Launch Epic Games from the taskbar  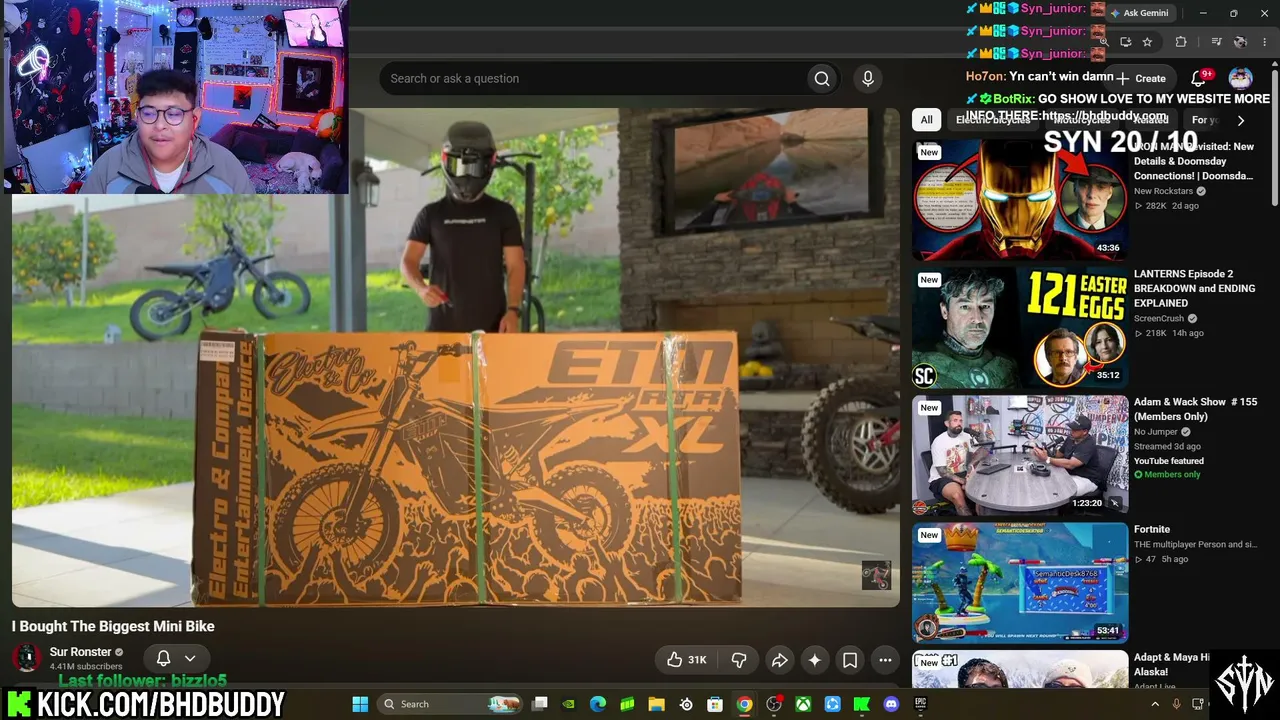pos(921,704)
